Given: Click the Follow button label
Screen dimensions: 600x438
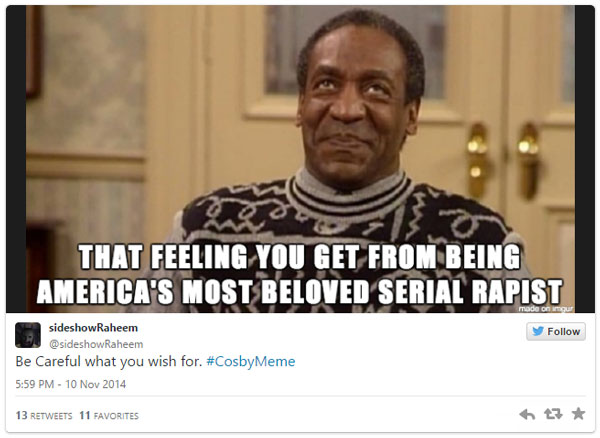Looking at the screenshot, I should [x=563, y=332].
